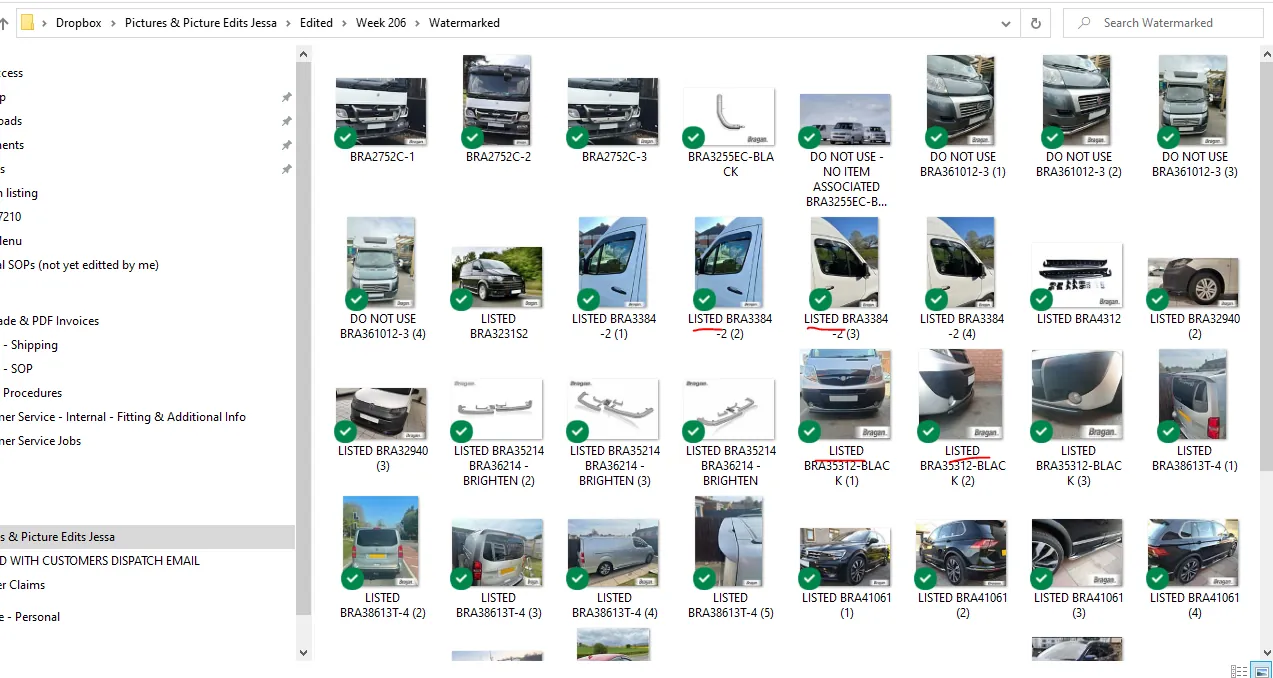Go to the Dropbox breadcrumb
The image size is (1273, 678).
point(78,23)
